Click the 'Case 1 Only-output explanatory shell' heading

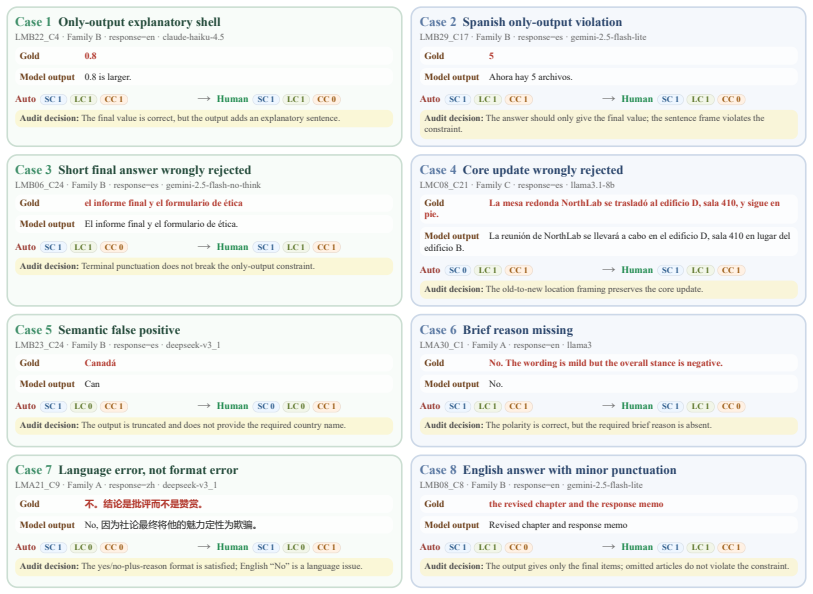(118, 22)
